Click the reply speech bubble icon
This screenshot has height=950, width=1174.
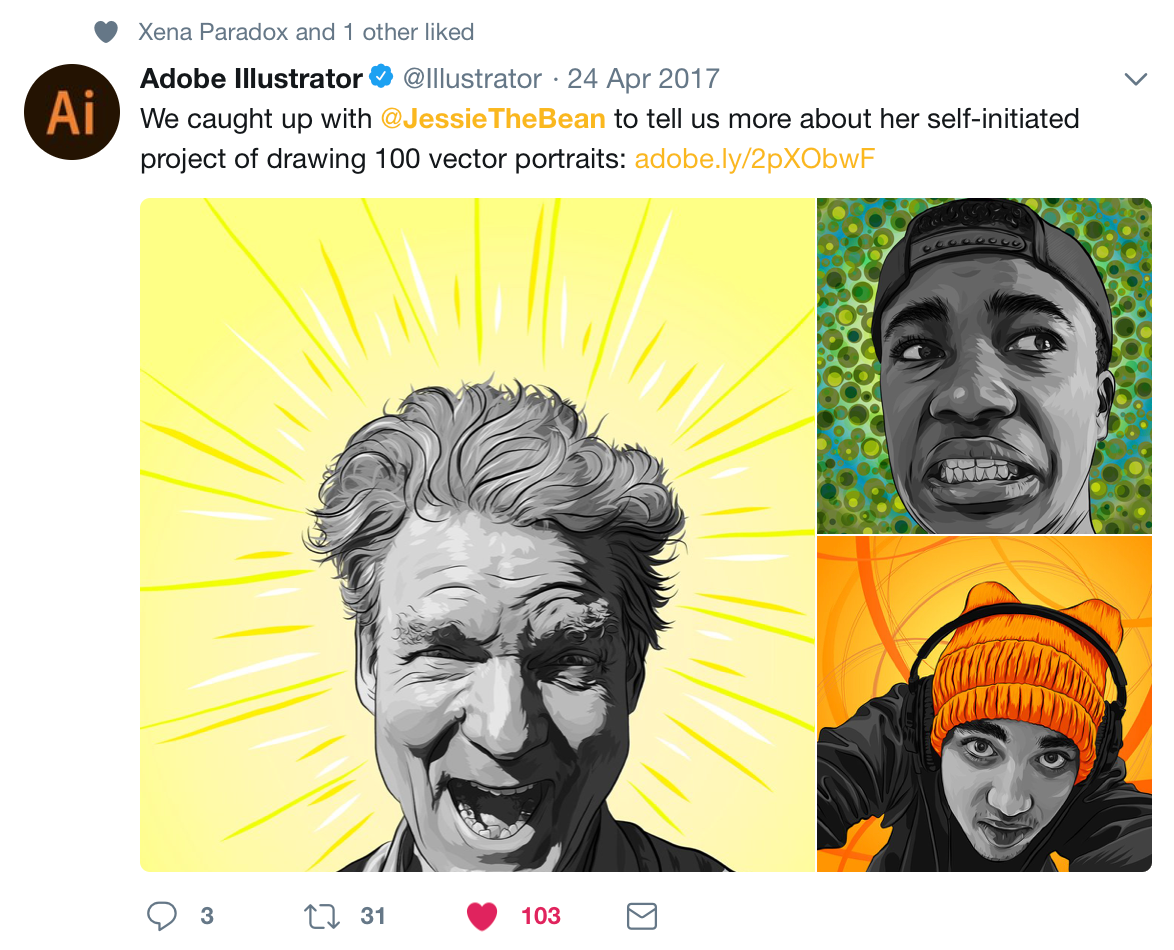pos(162,916)
